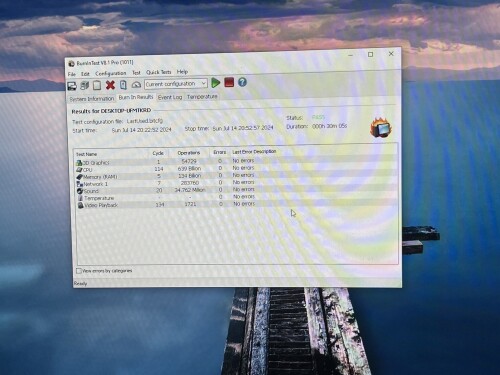This screenshot has height=375, width=500.
Task: Open the duty cycle gauge icon
Action: point(136,85)
